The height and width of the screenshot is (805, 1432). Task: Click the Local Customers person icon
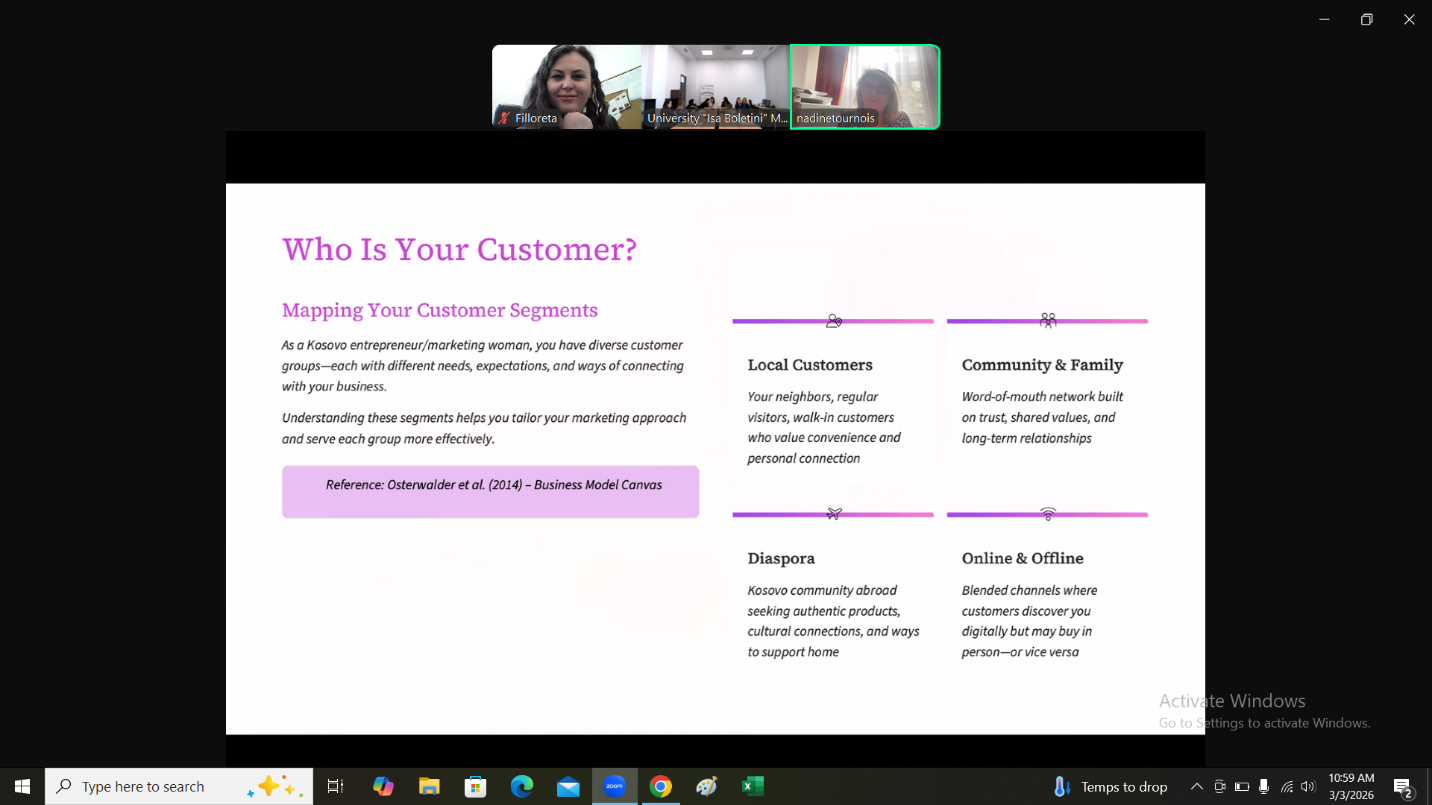[833, 321]
